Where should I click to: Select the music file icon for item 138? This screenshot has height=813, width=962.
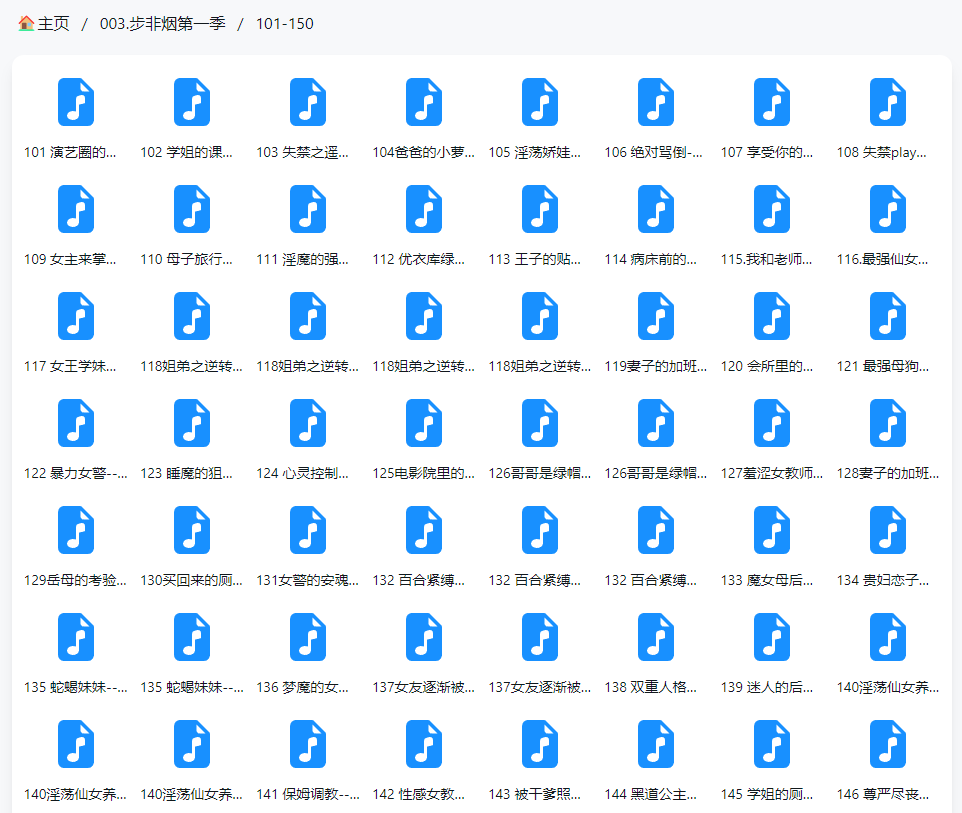pos(656,637)
